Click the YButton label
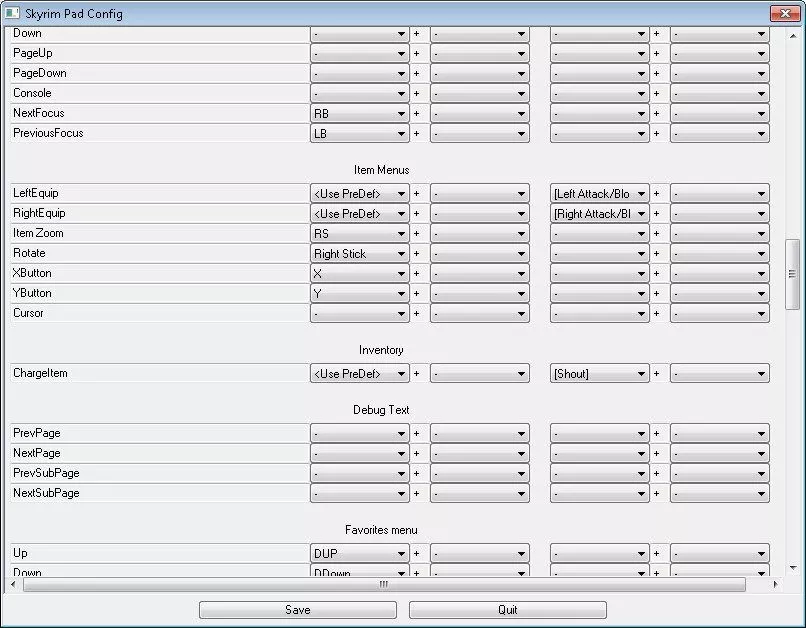 [32, 293]
